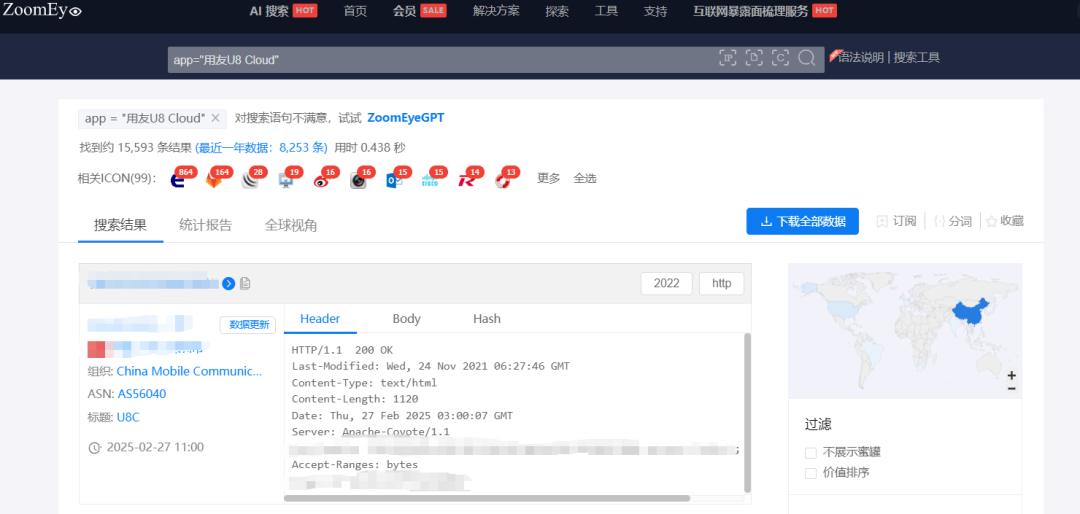The height and width of the screenshot is (514, 1080).
Task: Open the 支持 menu item
Action: (655, 11)
